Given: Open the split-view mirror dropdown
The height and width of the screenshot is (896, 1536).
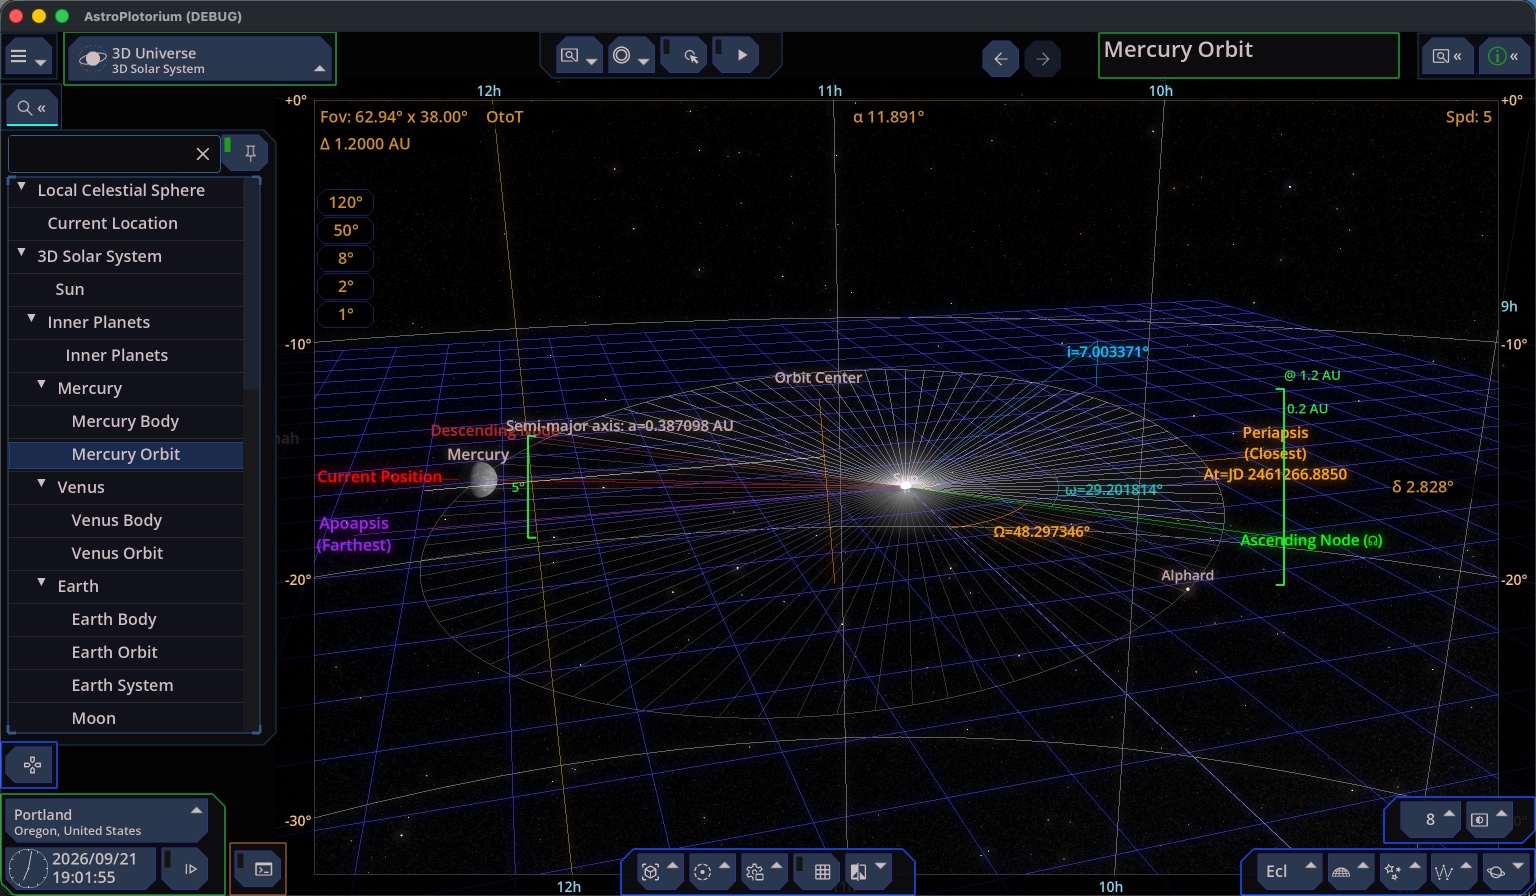Looking at the screenshot, I should 868,872.
